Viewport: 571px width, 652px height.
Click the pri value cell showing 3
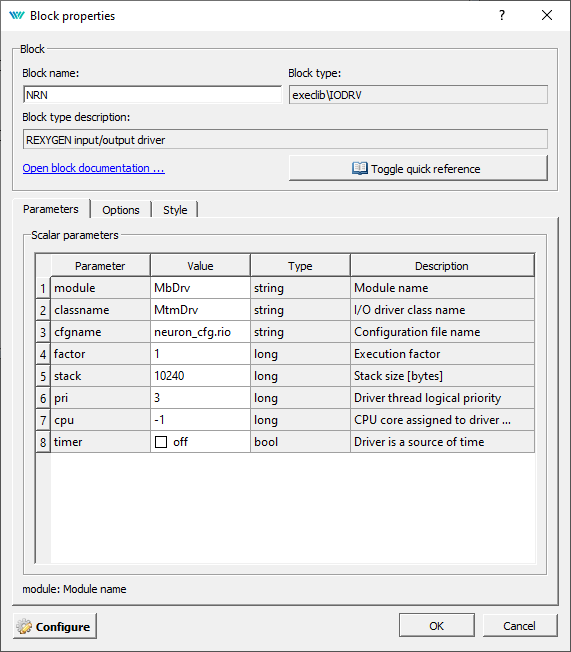coord(200,398)
